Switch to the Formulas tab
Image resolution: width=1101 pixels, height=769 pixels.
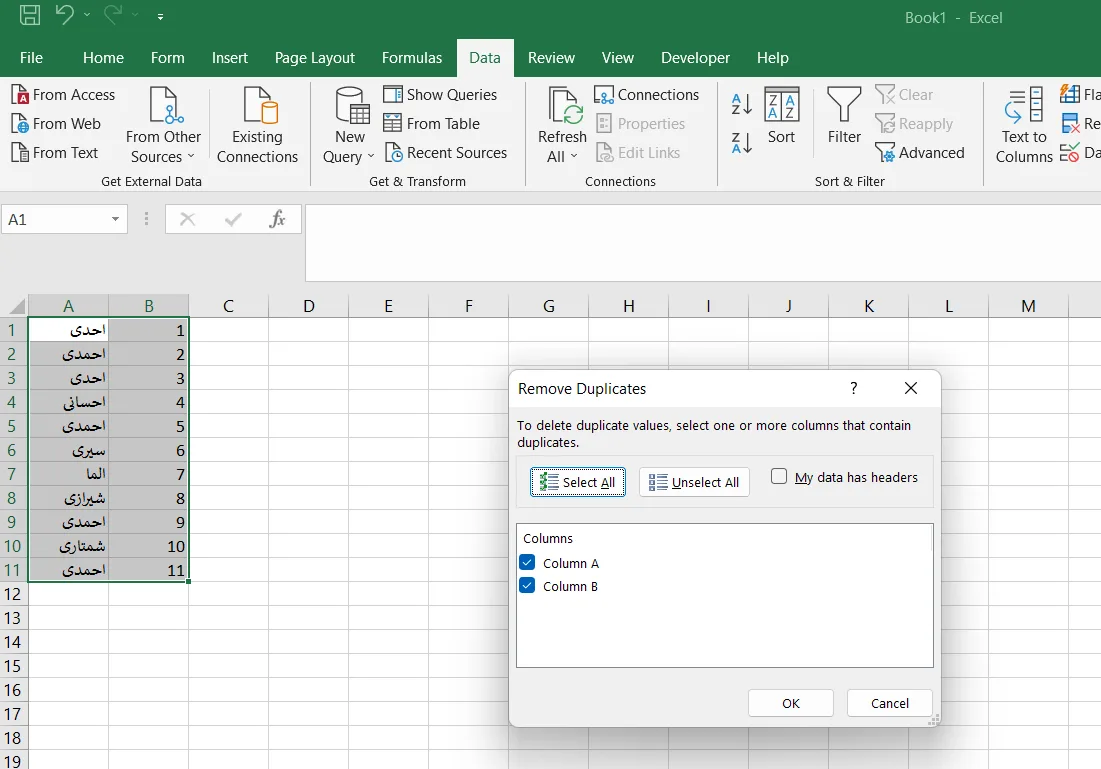(412, 58)
